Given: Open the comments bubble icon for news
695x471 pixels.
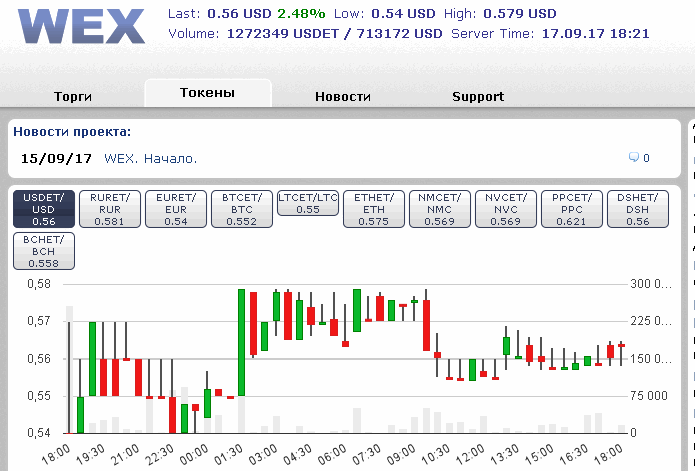Looking at the screenshot, I should pos(634,157).
